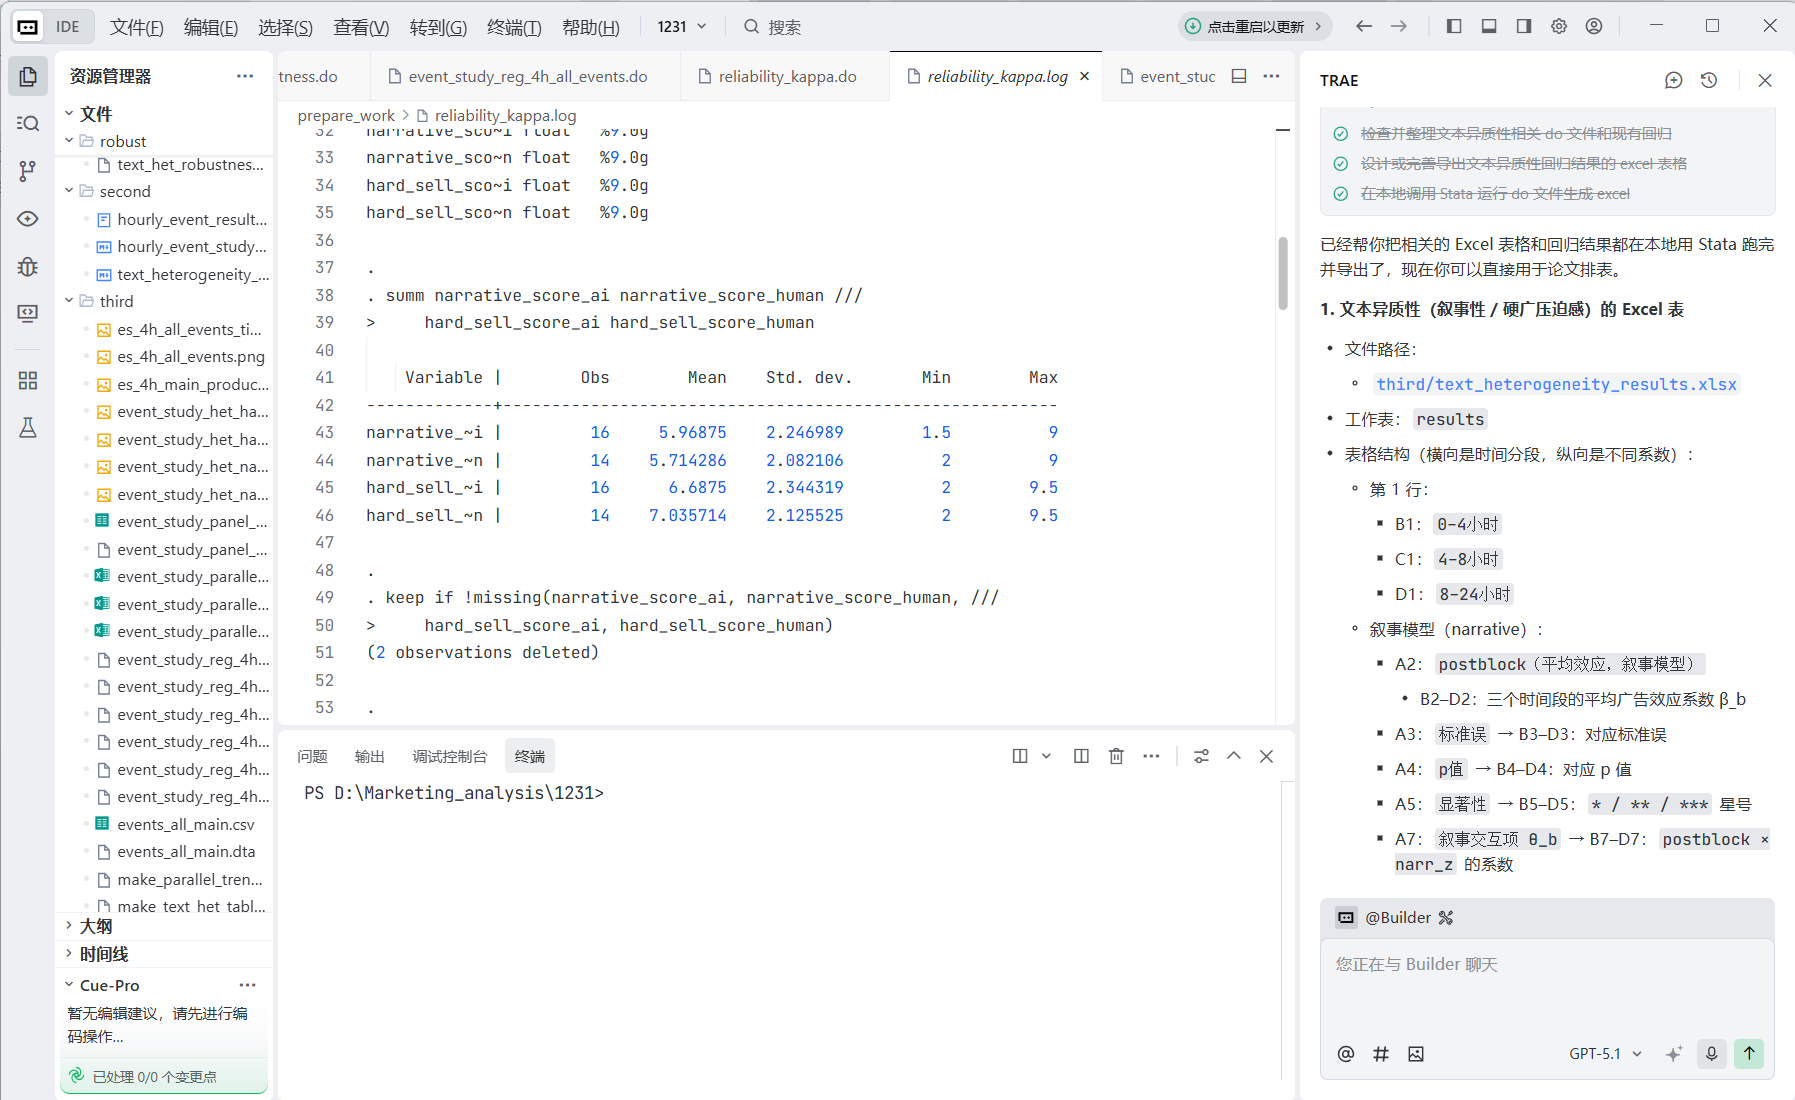
Task: Attach an image in the Builder chat input
Action: point(1416,1054)
